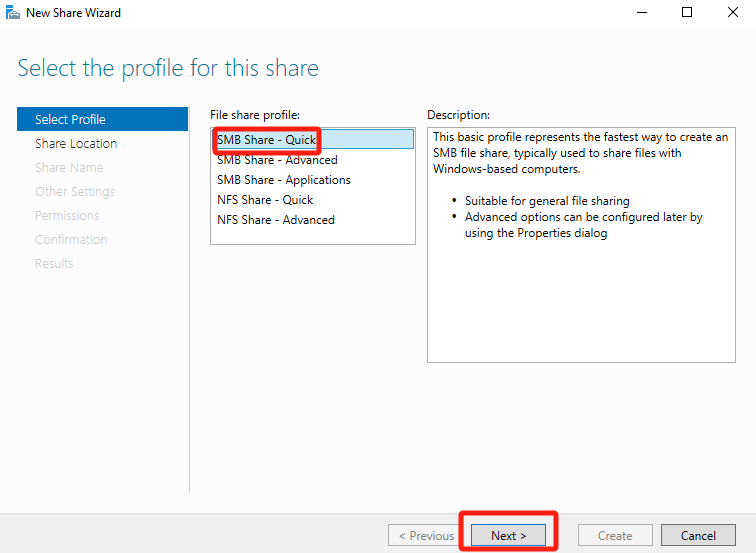Click the Share Name step in sidebar

(69, 168)
